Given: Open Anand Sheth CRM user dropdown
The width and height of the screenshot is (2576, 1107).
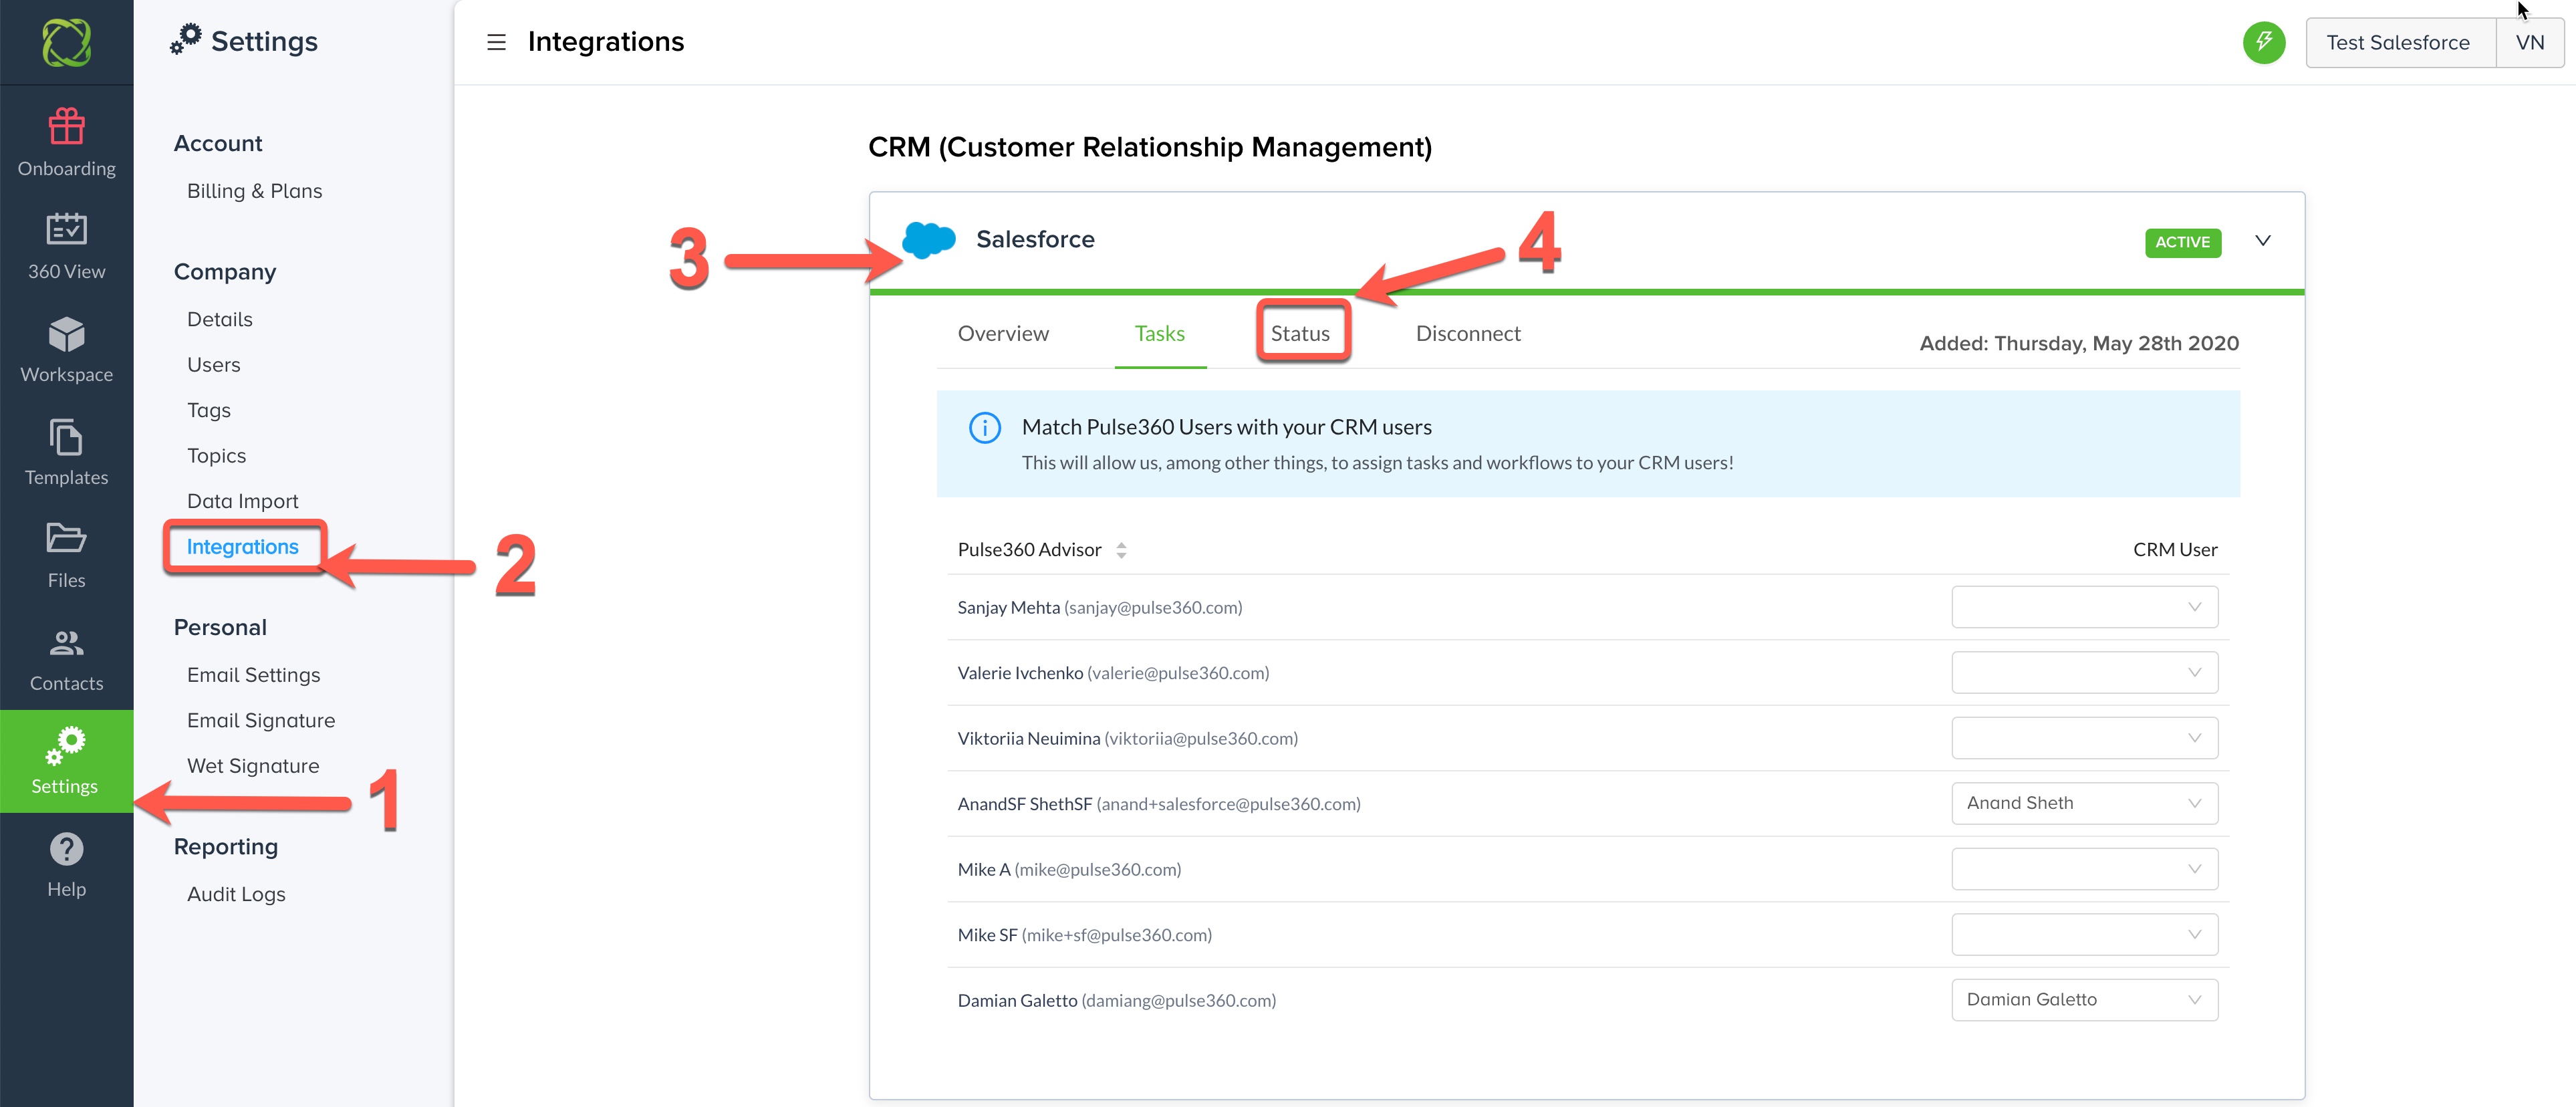Looking at the screenshot, I should pos(2084,803).
